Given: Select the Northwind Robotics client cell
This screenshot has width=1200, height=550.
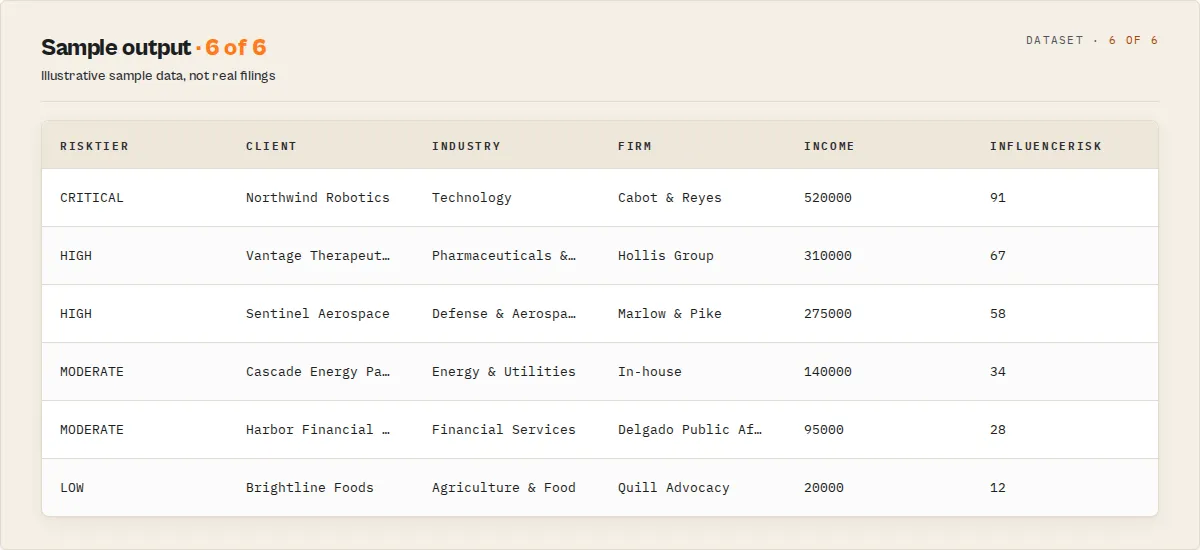Looking at the screenshot, I should (x=318, y=198).
